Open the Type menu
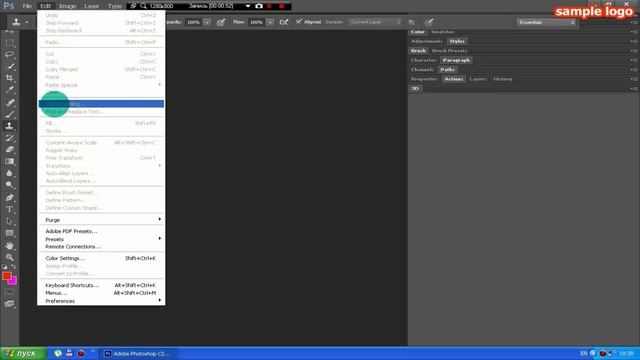 click(x=115, y=6)
